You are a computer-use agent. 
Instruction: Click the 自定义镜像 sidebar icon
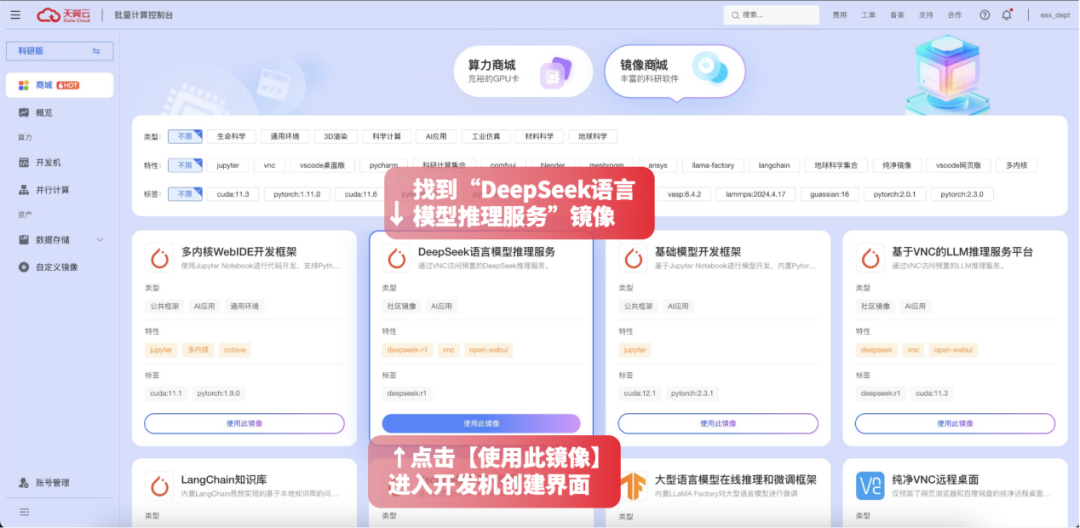[x=23, y=266]
